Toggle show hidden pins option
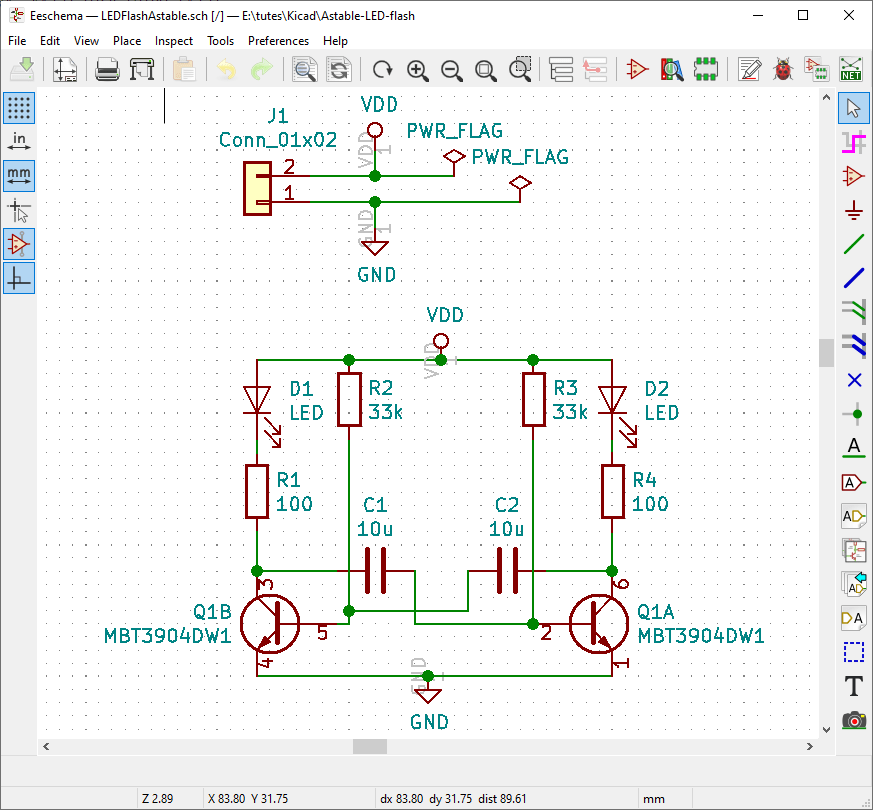Screen dimensions: 873x810 19,244
